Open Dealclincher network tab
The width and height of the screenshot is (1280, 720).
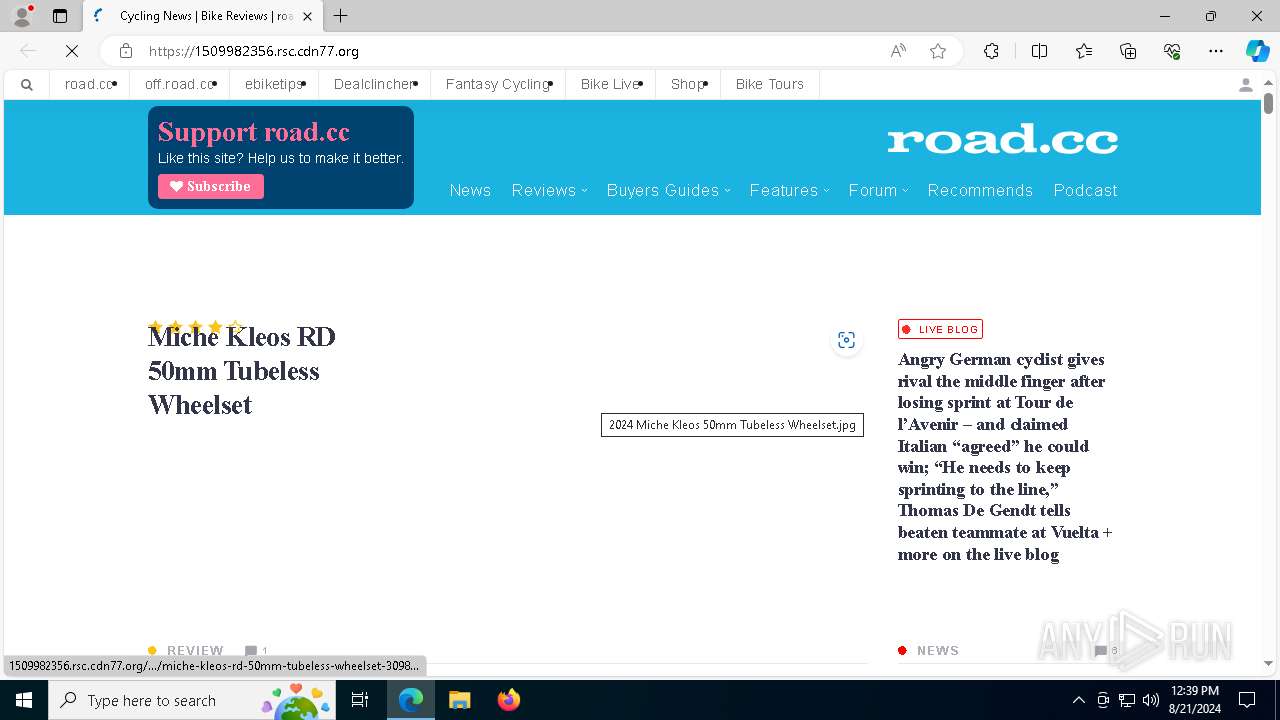point(374,85)
